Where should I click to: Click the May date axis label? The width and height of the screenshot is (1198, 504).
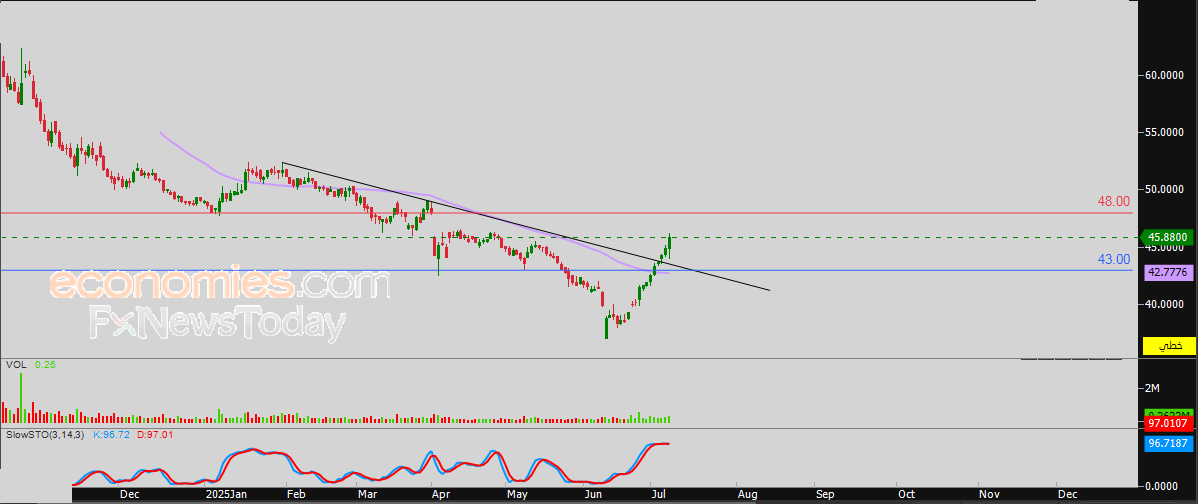pyautogui.click(x=518, y=495)
